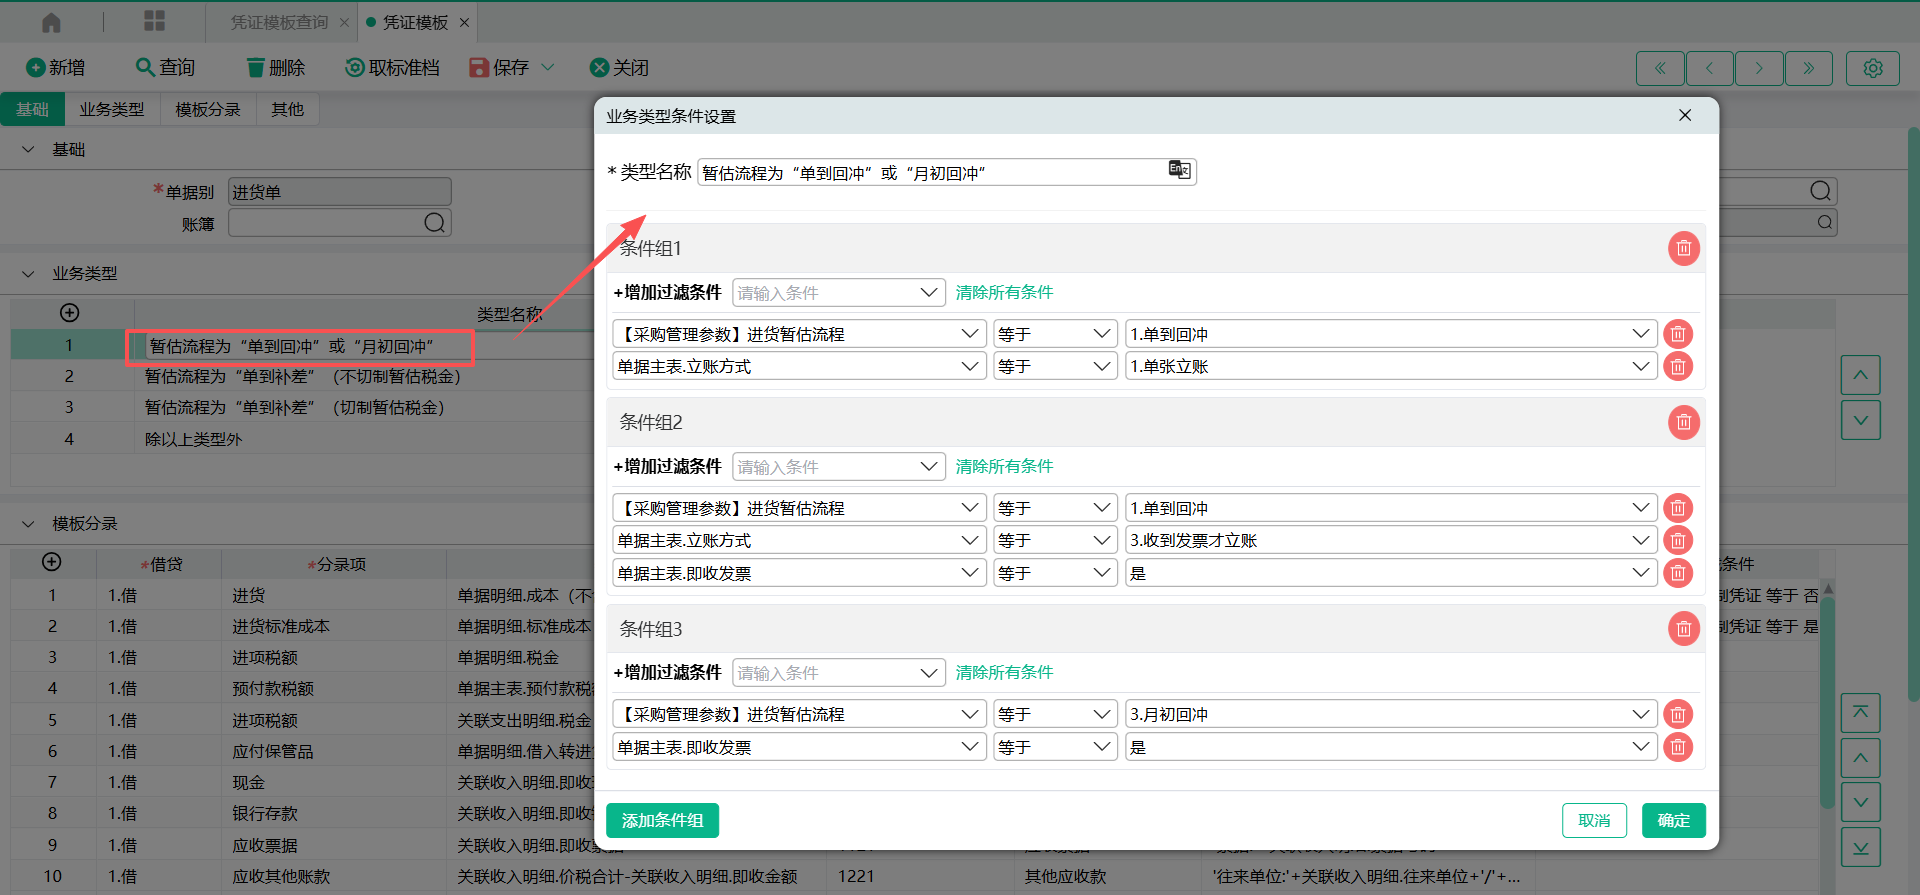
Task: Collapse the 模板分录 section
Action: coord(28,523)
